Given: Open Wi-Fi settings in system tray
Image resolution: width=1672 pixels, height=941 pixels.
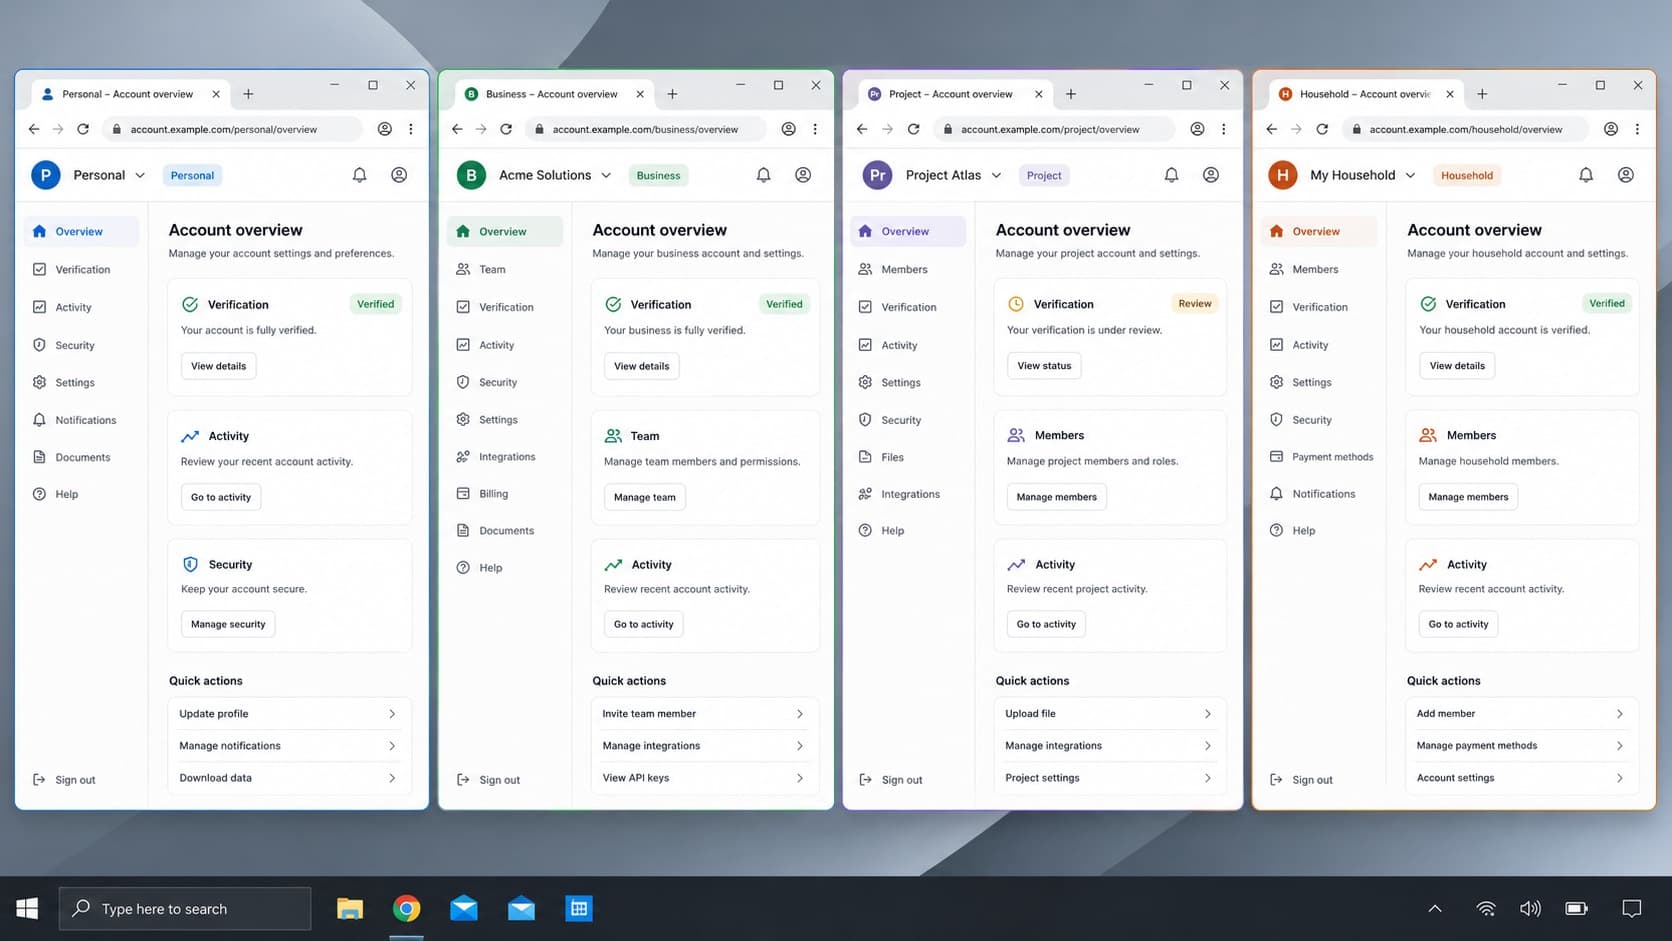Looking at the screenshot, I should point(1486,908).
